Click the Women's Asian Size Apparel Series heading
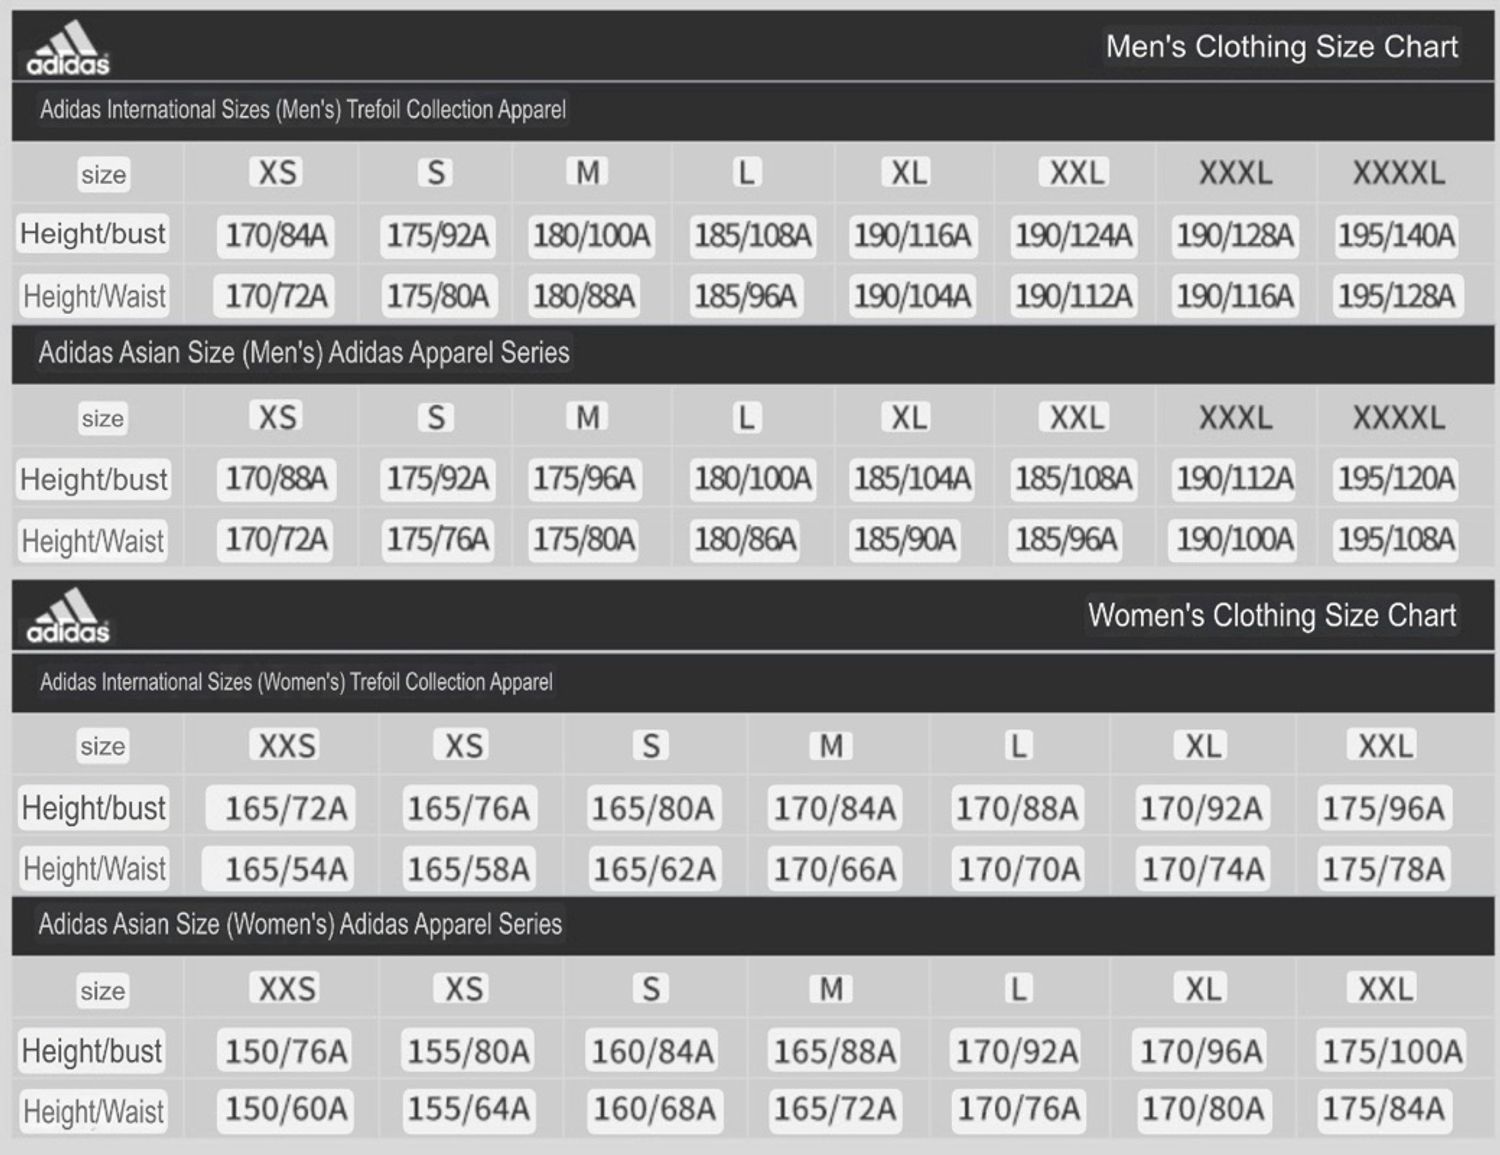The width and height of the screenshot is (1500, 1155). tap(300, 924)
